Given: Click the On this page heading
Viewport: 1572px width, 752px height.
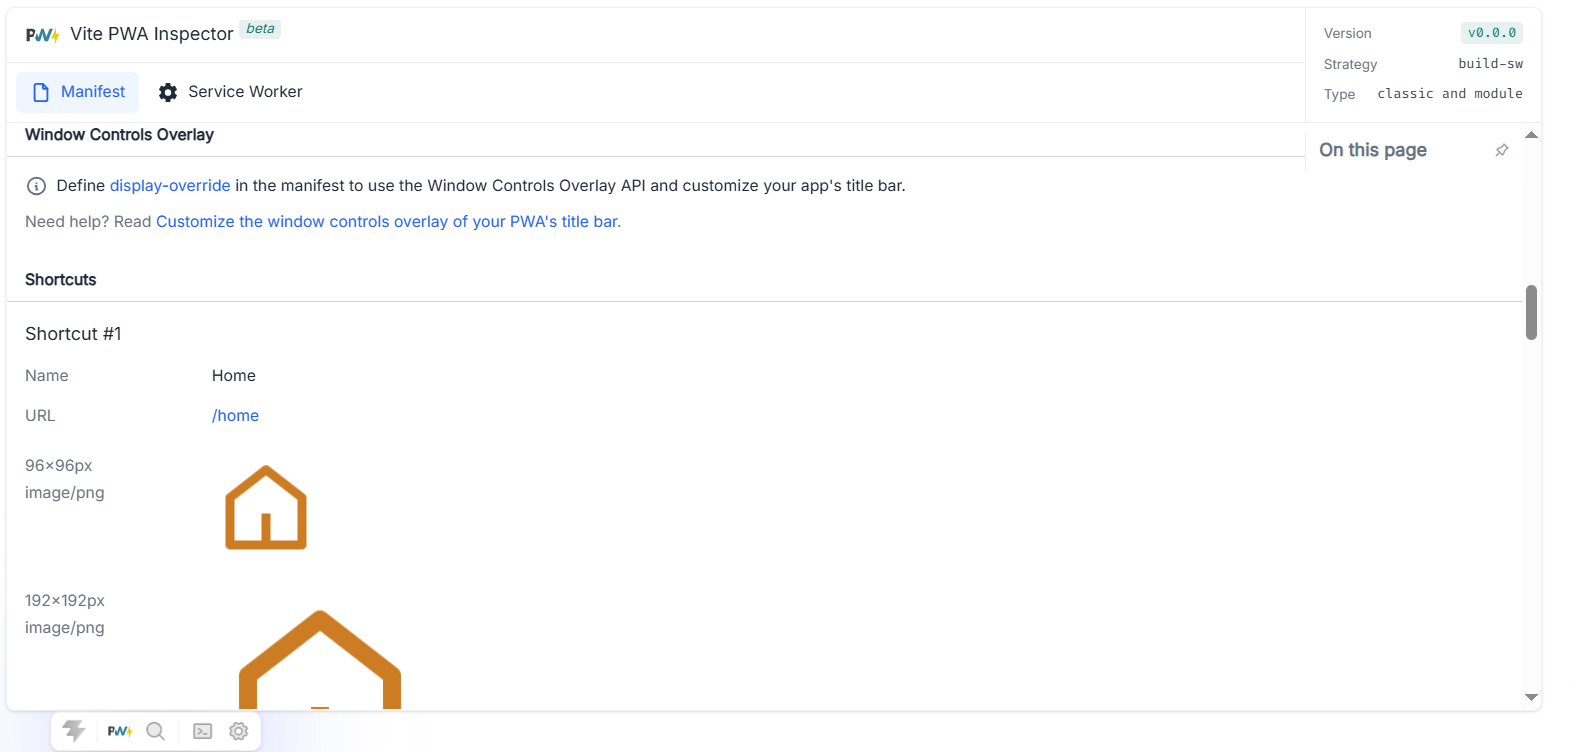Looking at the screenshot, I should pyautogui.click(x=1373, y=150).
